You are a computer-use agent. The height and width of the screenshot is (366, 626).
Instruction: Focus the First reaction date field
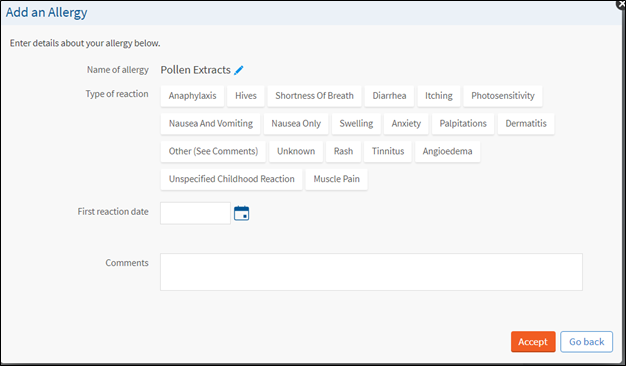click(196, 213)
